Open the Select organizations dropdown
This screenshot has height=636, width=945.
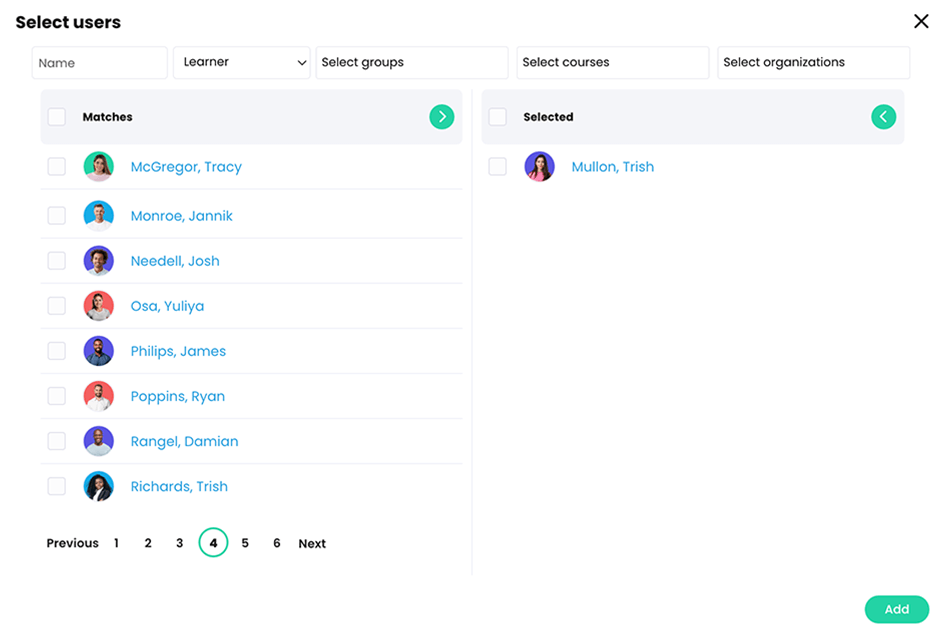(x=813, y=62)
